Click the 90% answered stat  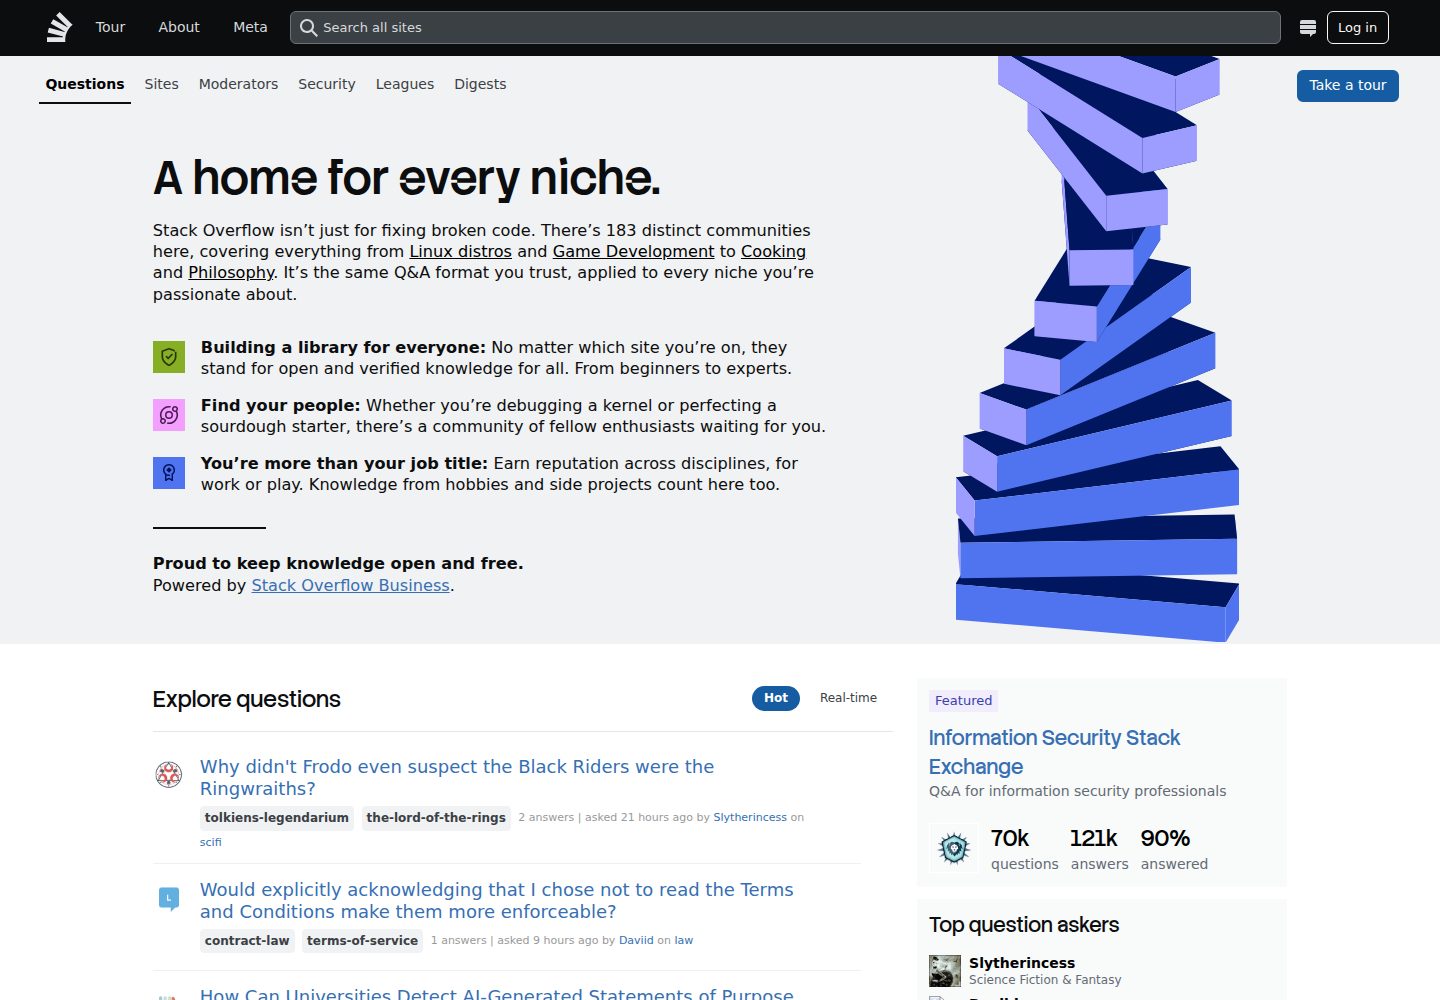pyautogui.click(x=1174, y=849)
